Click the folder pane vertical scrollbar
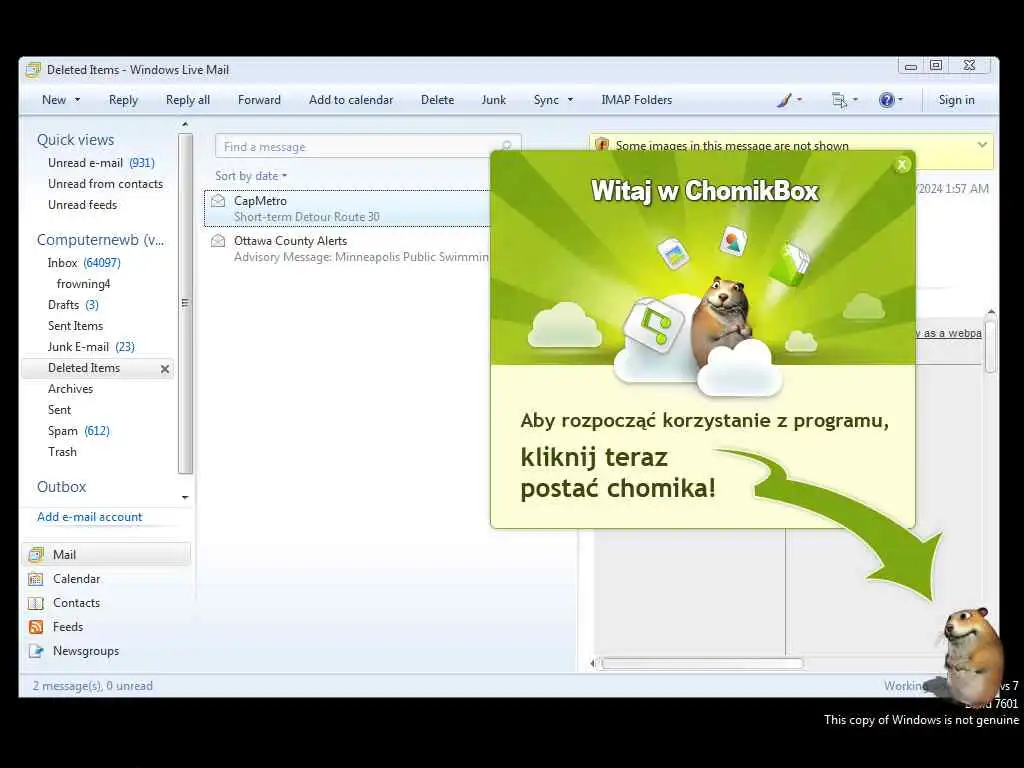 click(x=185, y=304)
